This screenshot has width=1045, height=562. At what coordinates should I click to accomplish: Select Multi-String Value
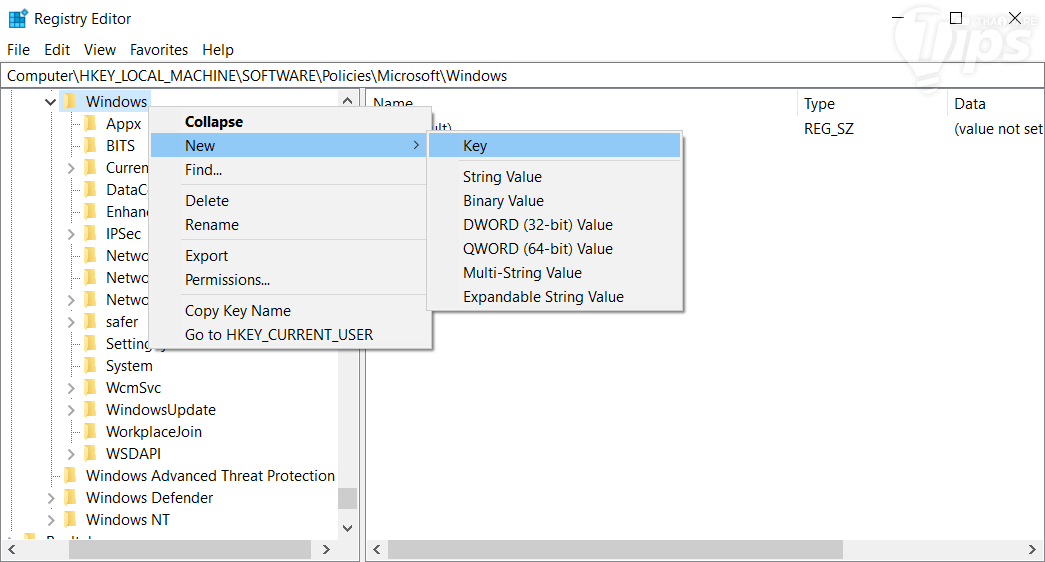tap(554, 273)
